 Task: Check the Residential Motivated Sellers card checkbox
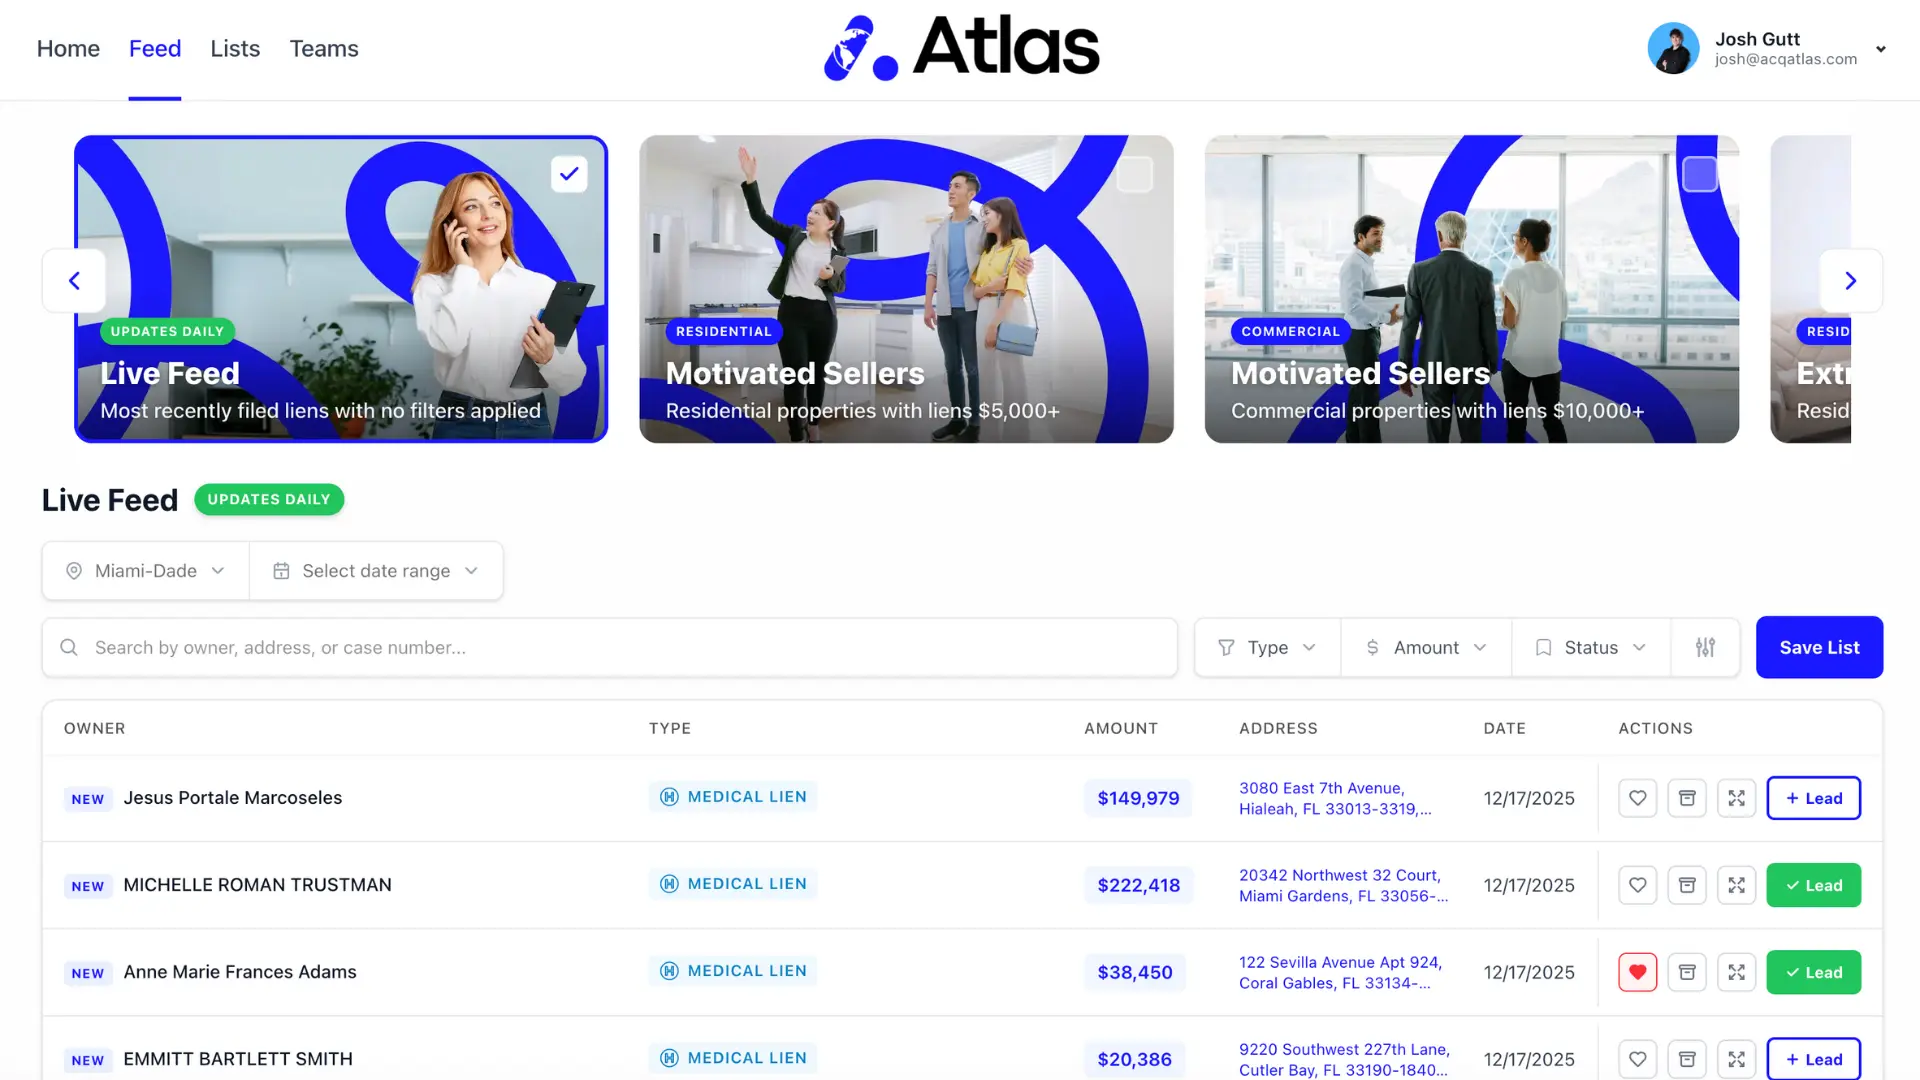point(1134,174)
